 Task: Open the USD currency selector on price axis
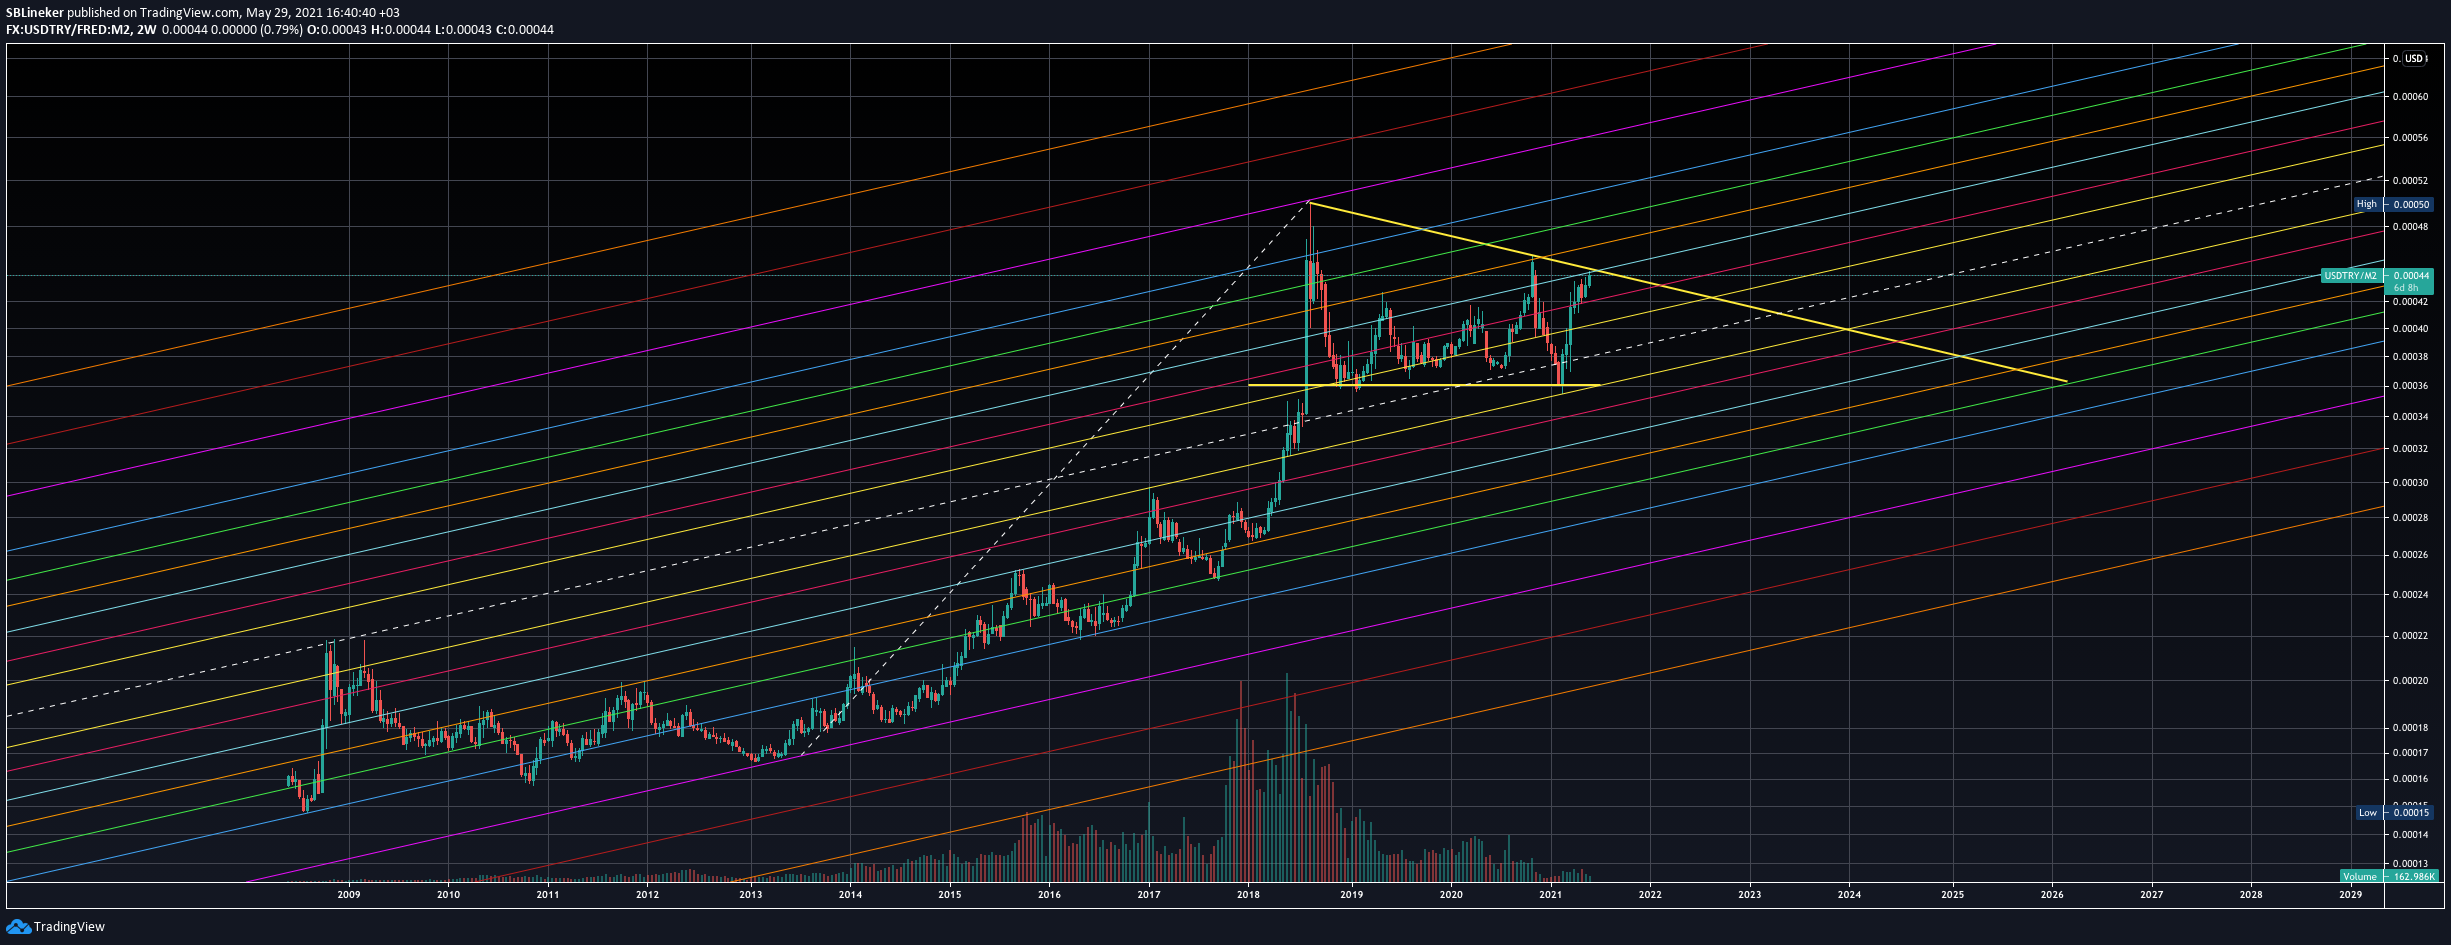click(x=2415, y=59)
